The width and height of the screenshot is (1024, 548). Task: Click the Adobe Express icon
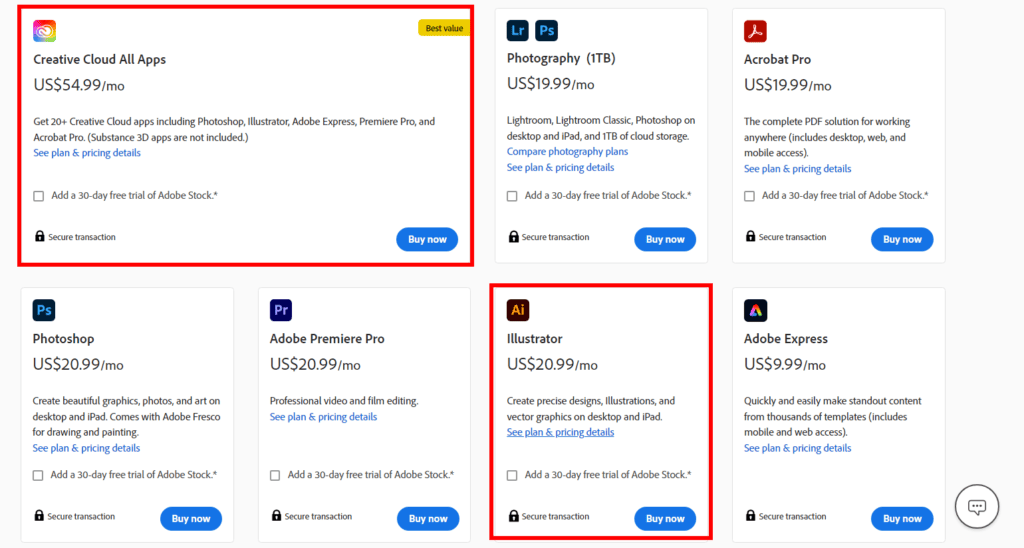[755, 310]
